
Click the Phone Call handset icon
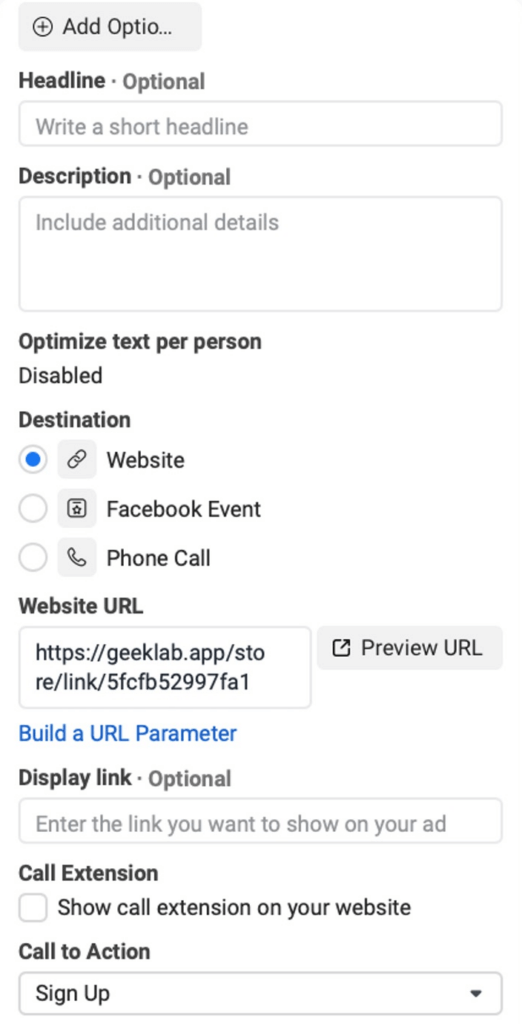pyautogui.click(x=77, y=558)
